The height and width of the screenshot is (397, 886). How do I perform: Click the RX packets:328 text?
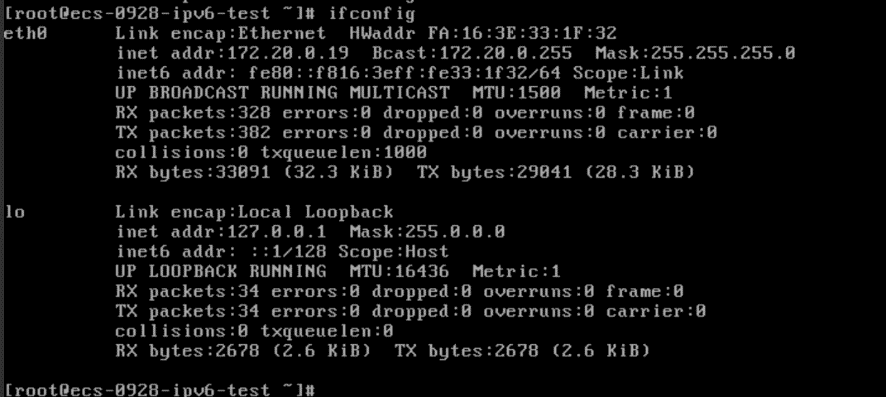click(193, 114)
